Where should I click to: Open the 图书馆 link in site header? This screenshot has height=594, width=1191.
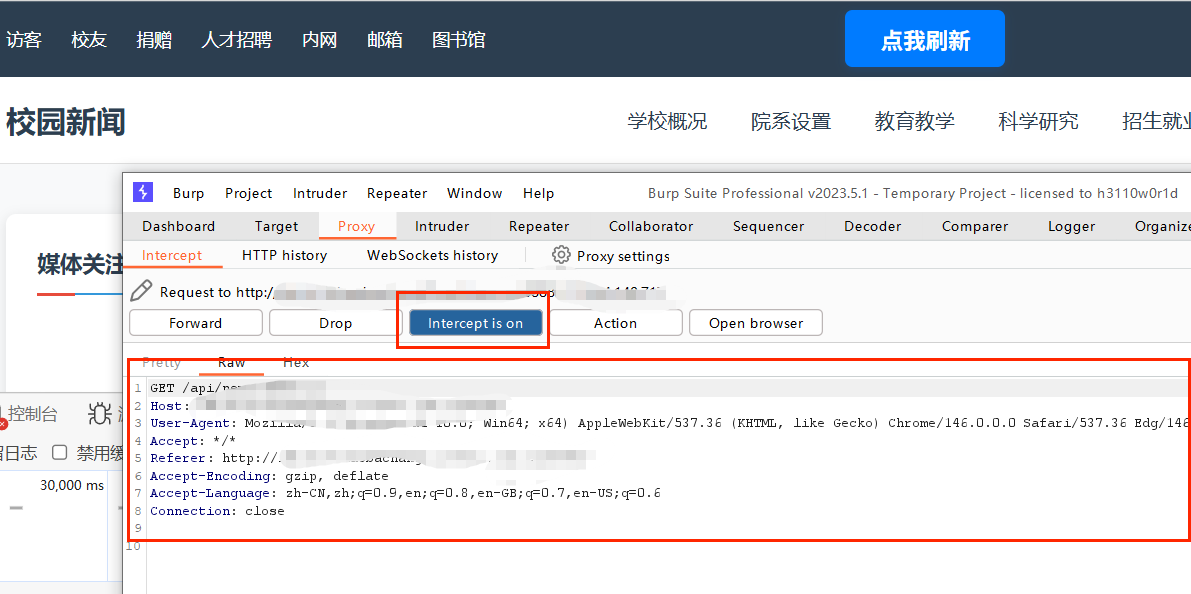click(458, 39)
